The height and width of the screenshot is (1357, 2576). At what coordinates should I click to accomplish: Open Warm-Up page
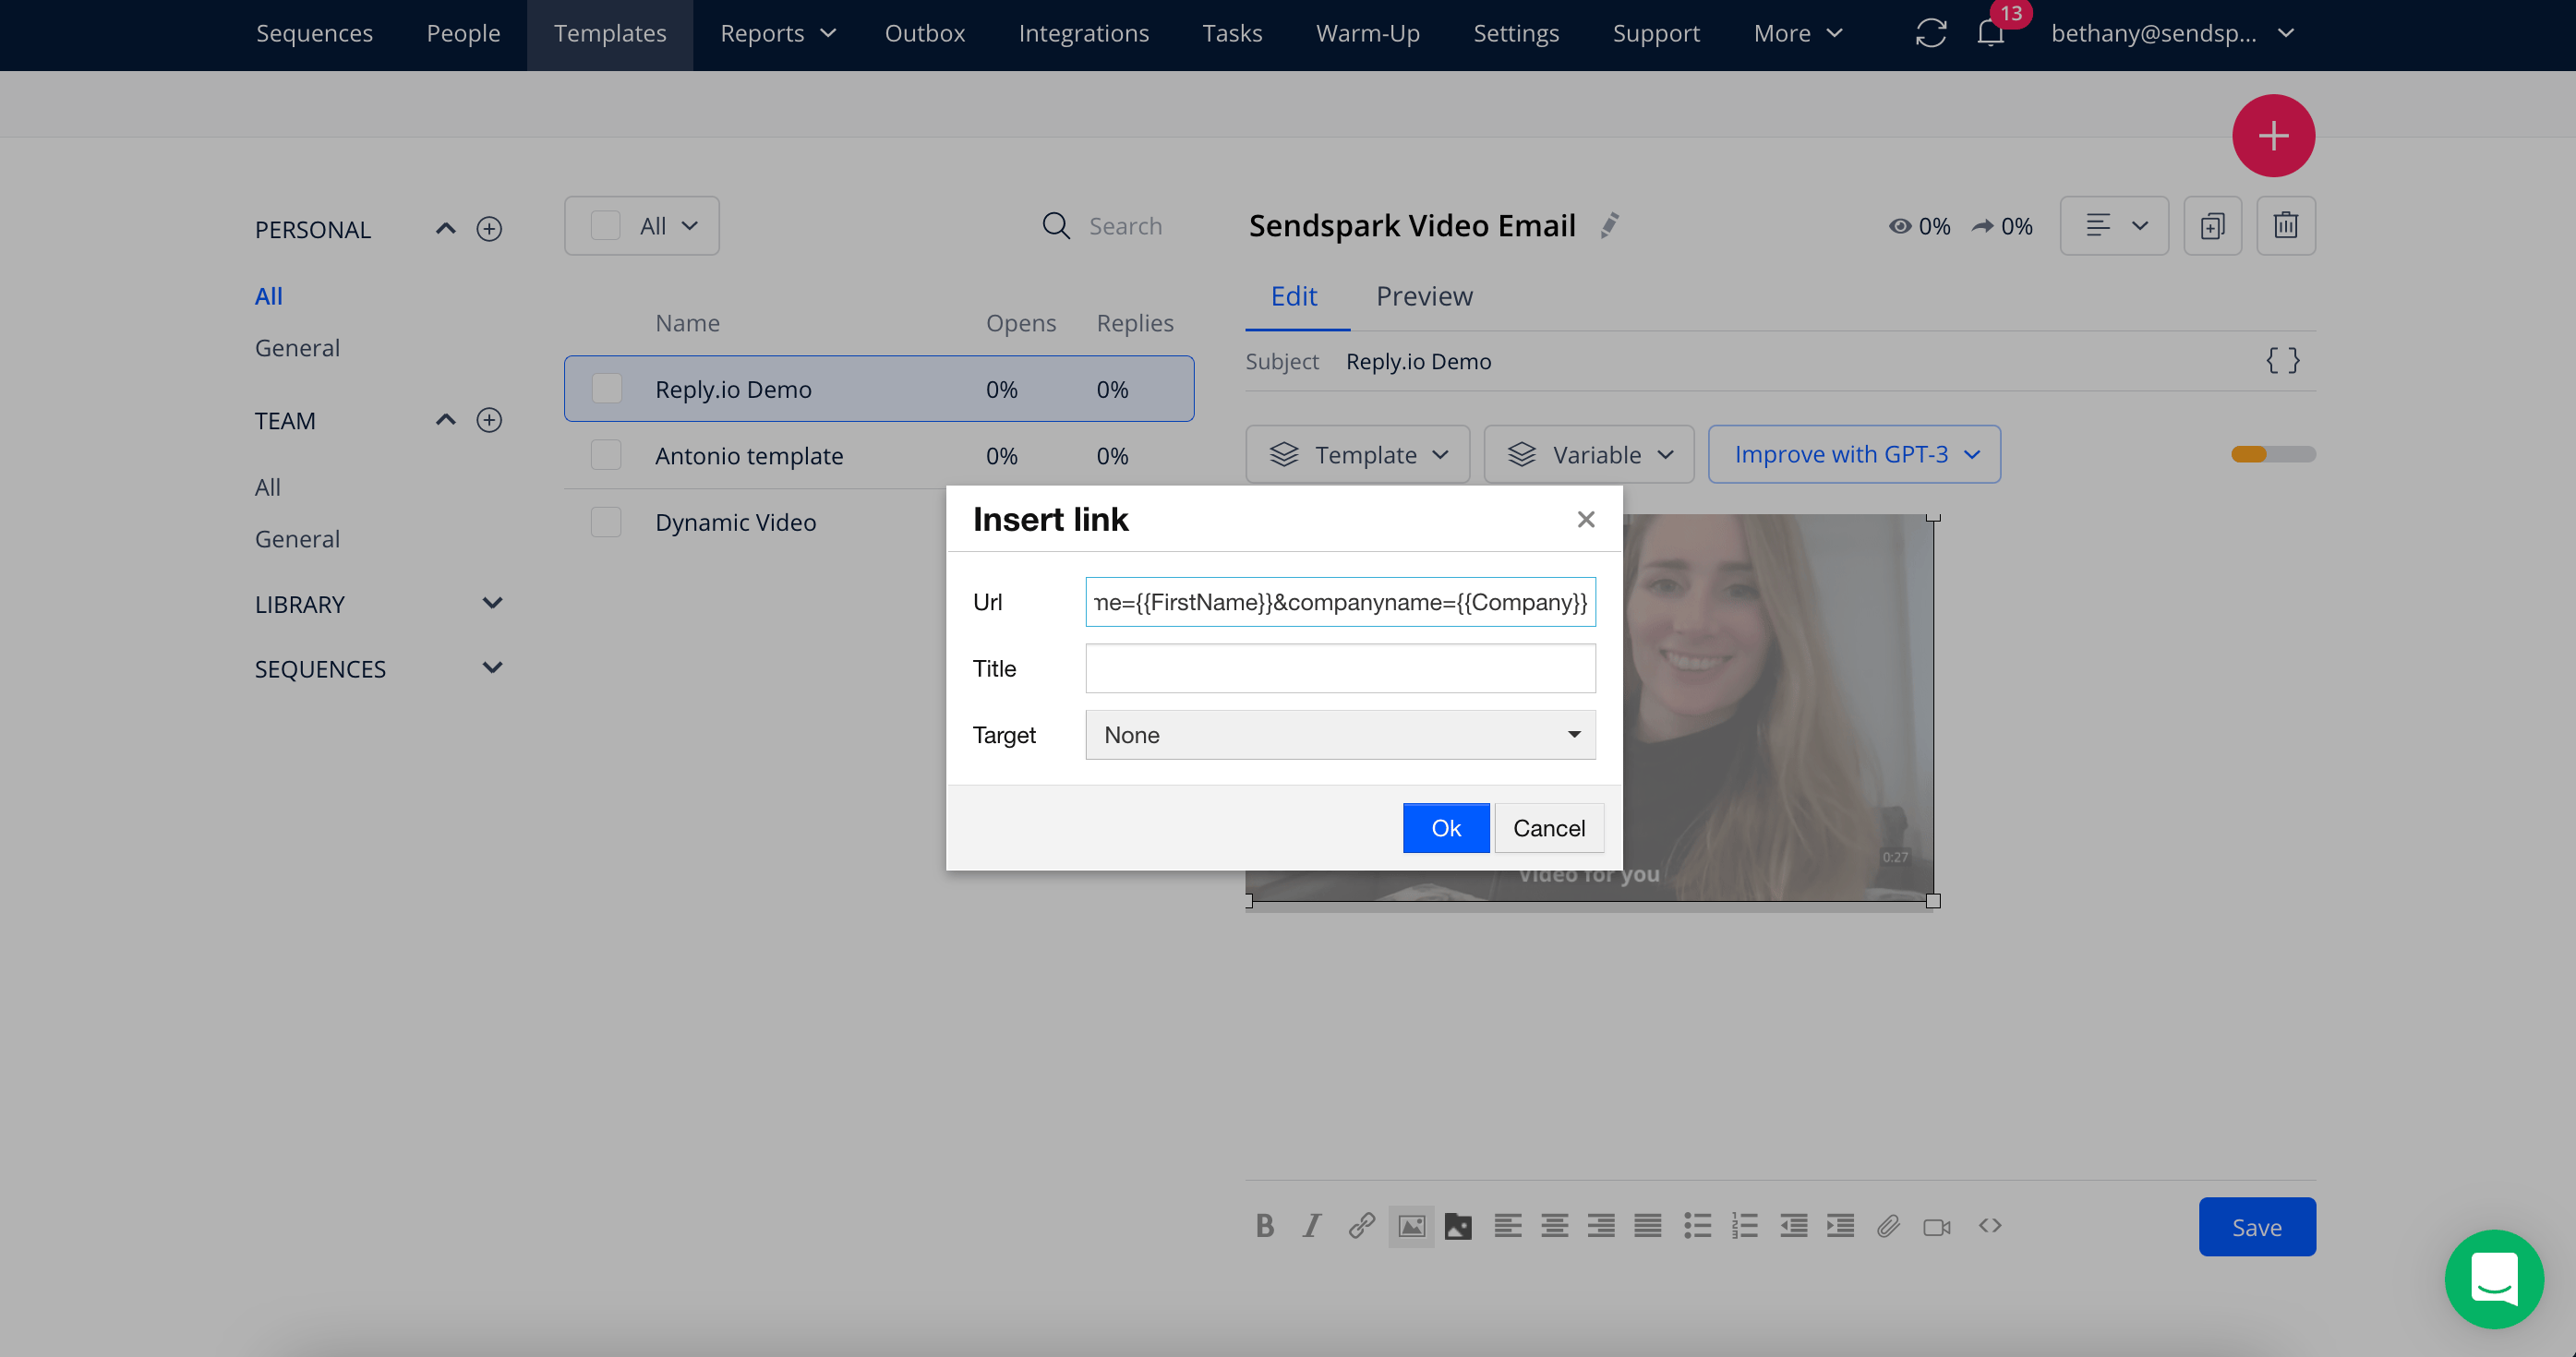1367,33
